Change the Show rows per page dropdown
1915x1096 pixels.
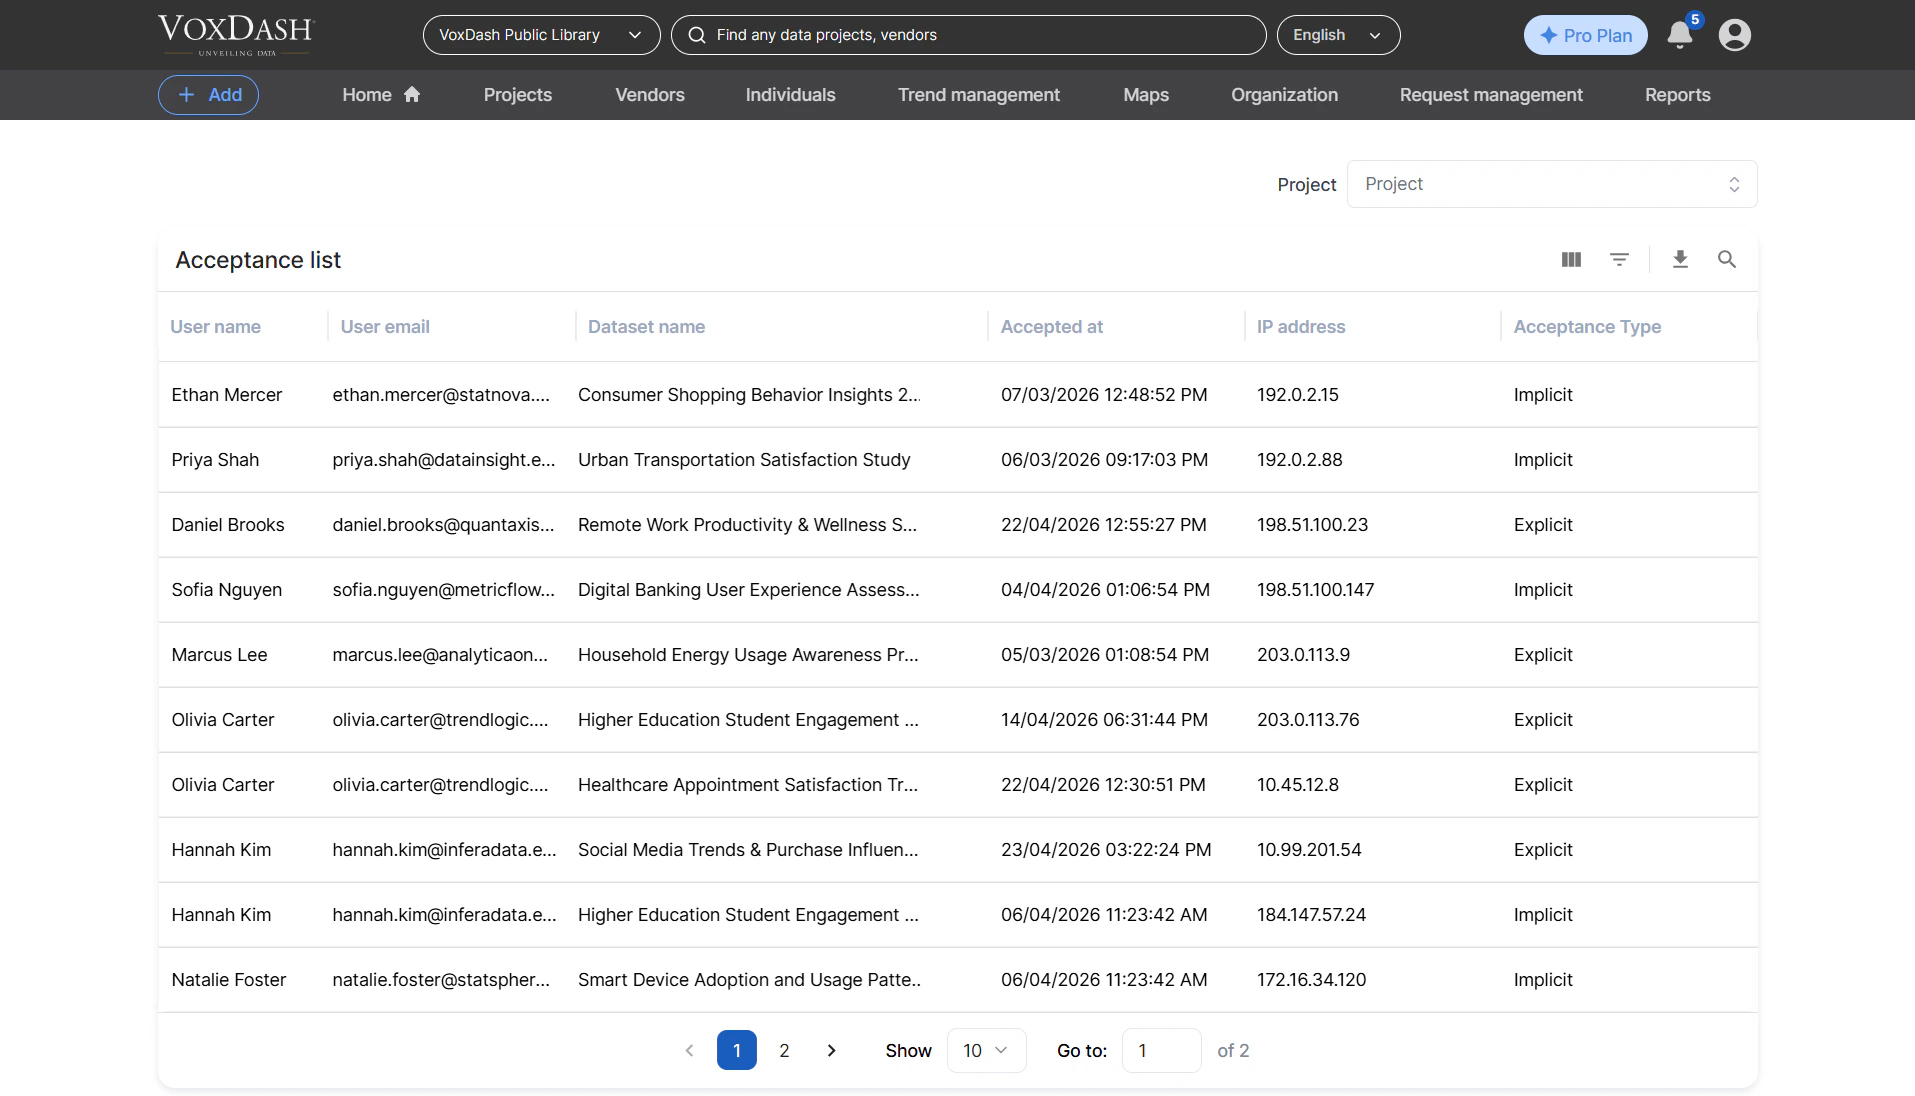[x=986, y=1051]
